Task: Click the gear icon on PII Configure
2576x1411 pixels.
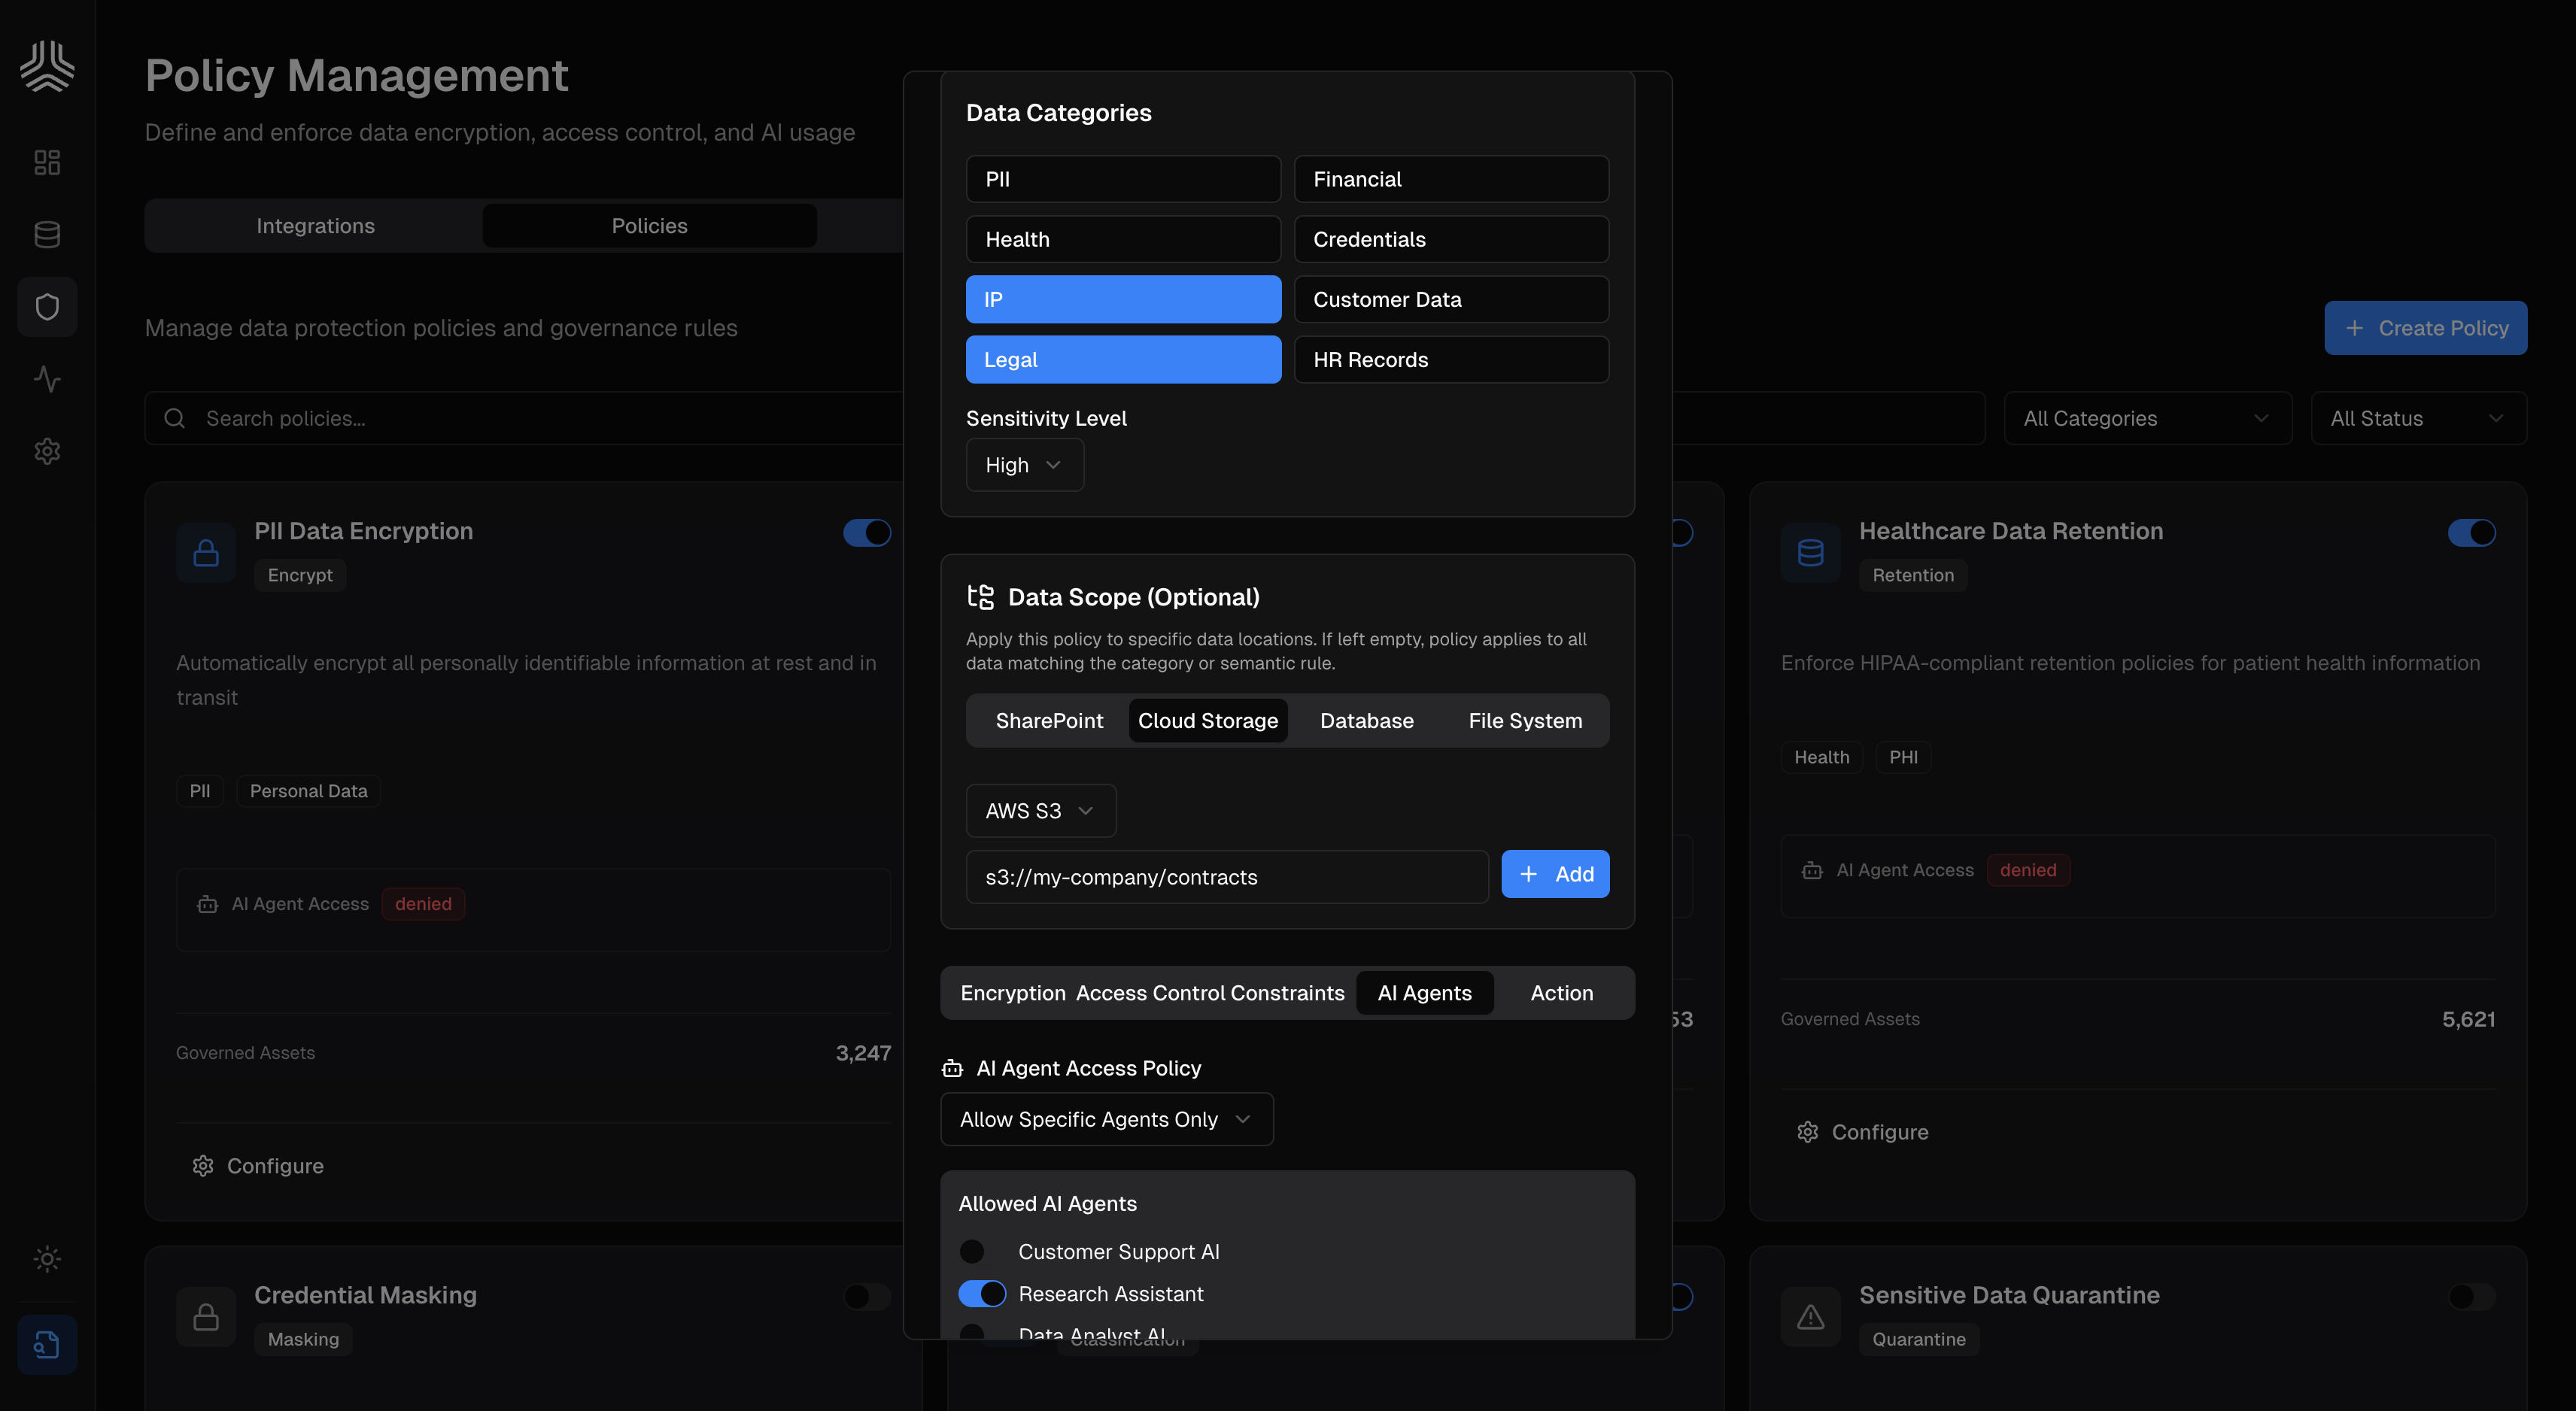Action: [203, 1166]
